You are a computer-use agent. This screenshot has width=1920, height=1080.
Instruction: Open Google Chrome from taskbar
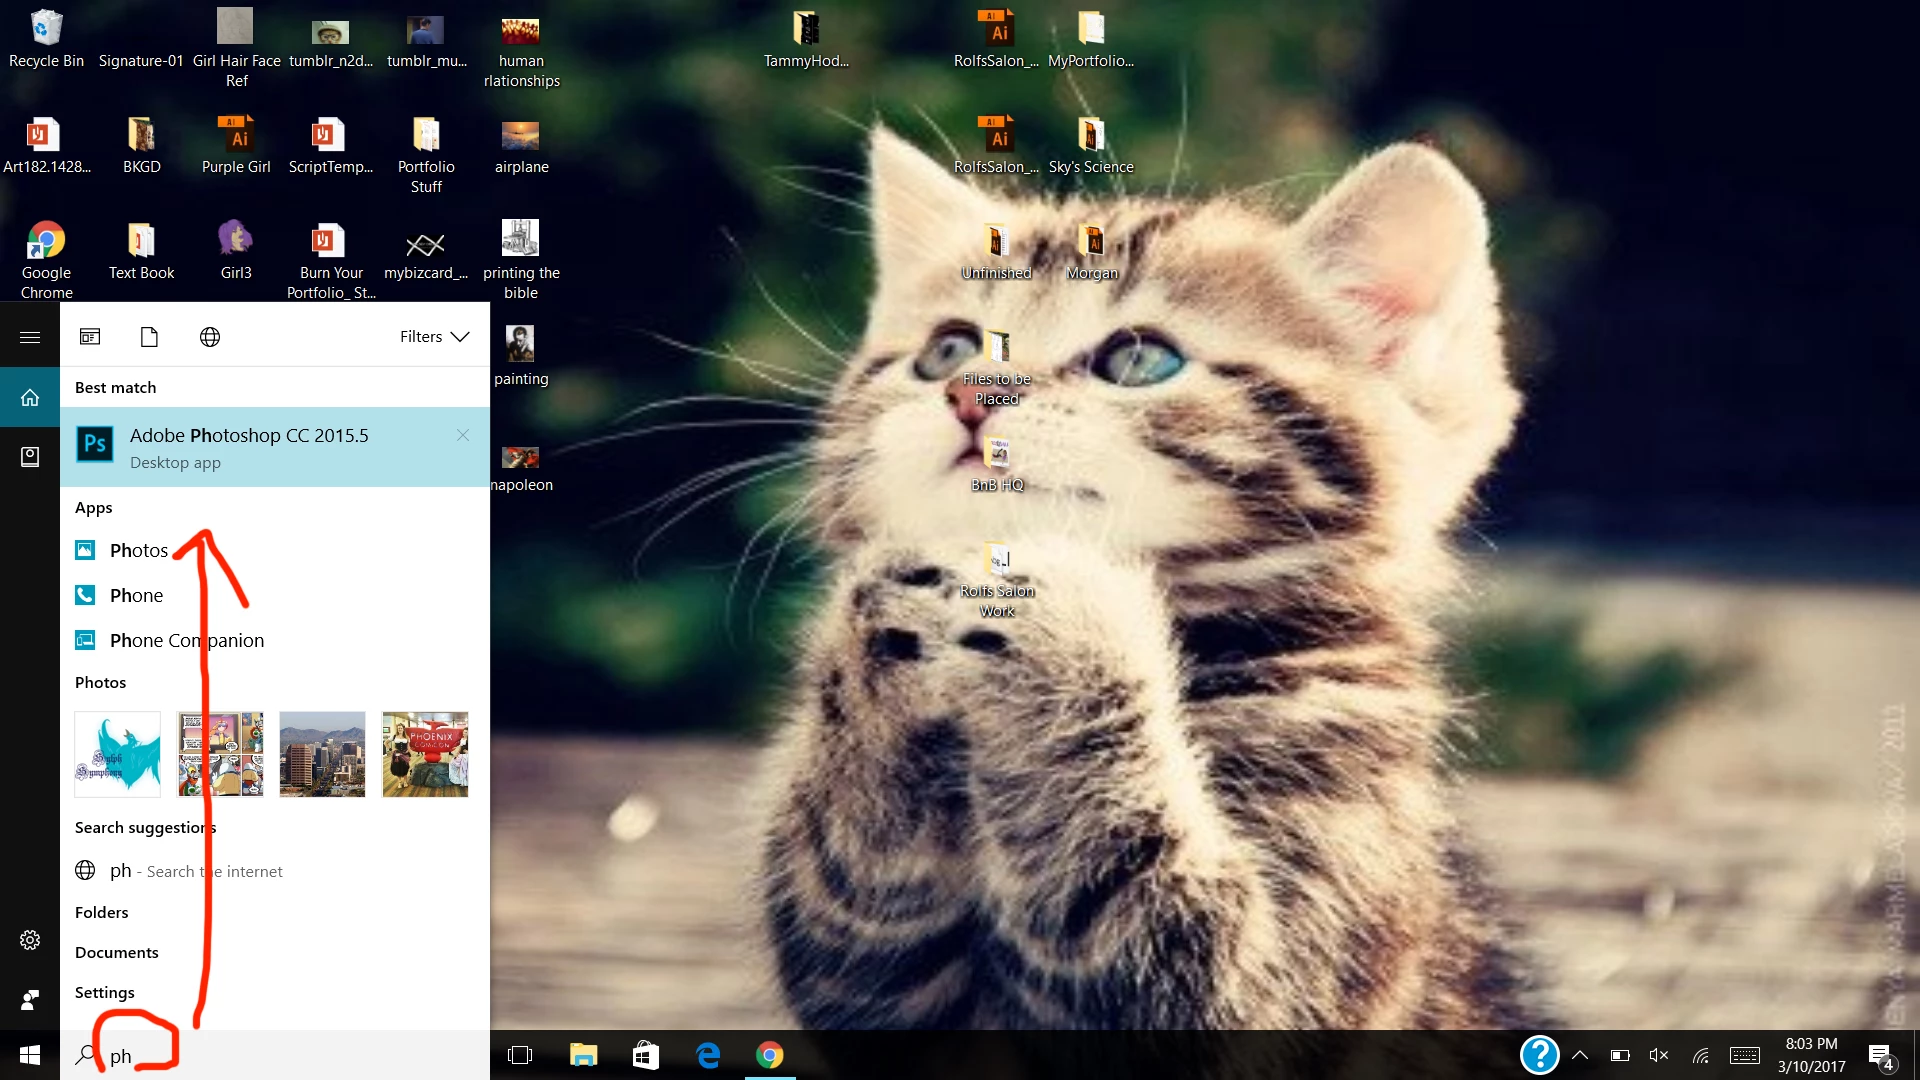click(x=769, y=1055)
